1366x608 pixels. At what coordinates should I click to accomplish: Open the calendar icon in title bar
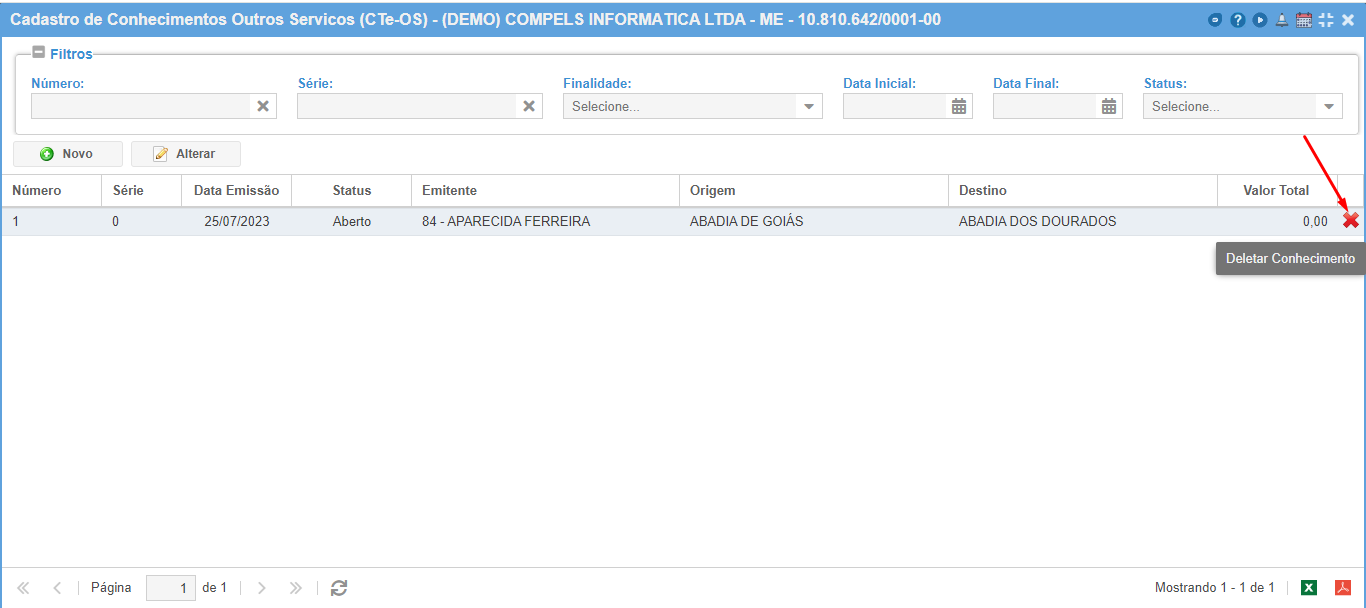tap(1303, 20)
